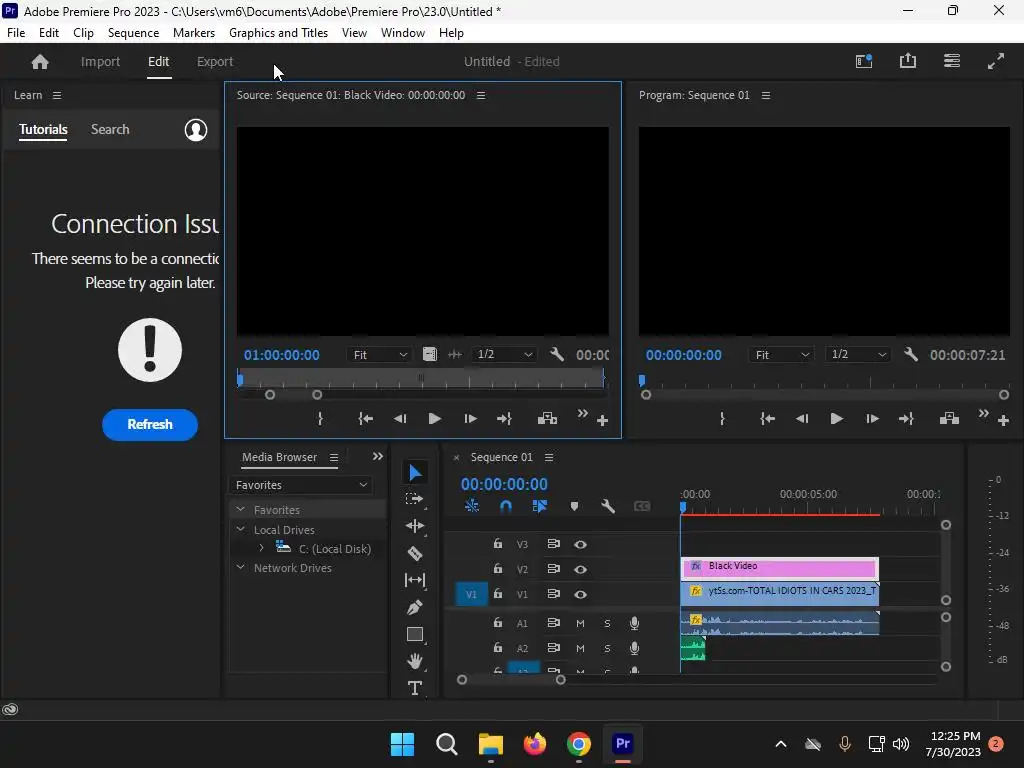Select the Selection tool arrow
The width and height of the screenshot is (1024, 768).
(415, 472)
